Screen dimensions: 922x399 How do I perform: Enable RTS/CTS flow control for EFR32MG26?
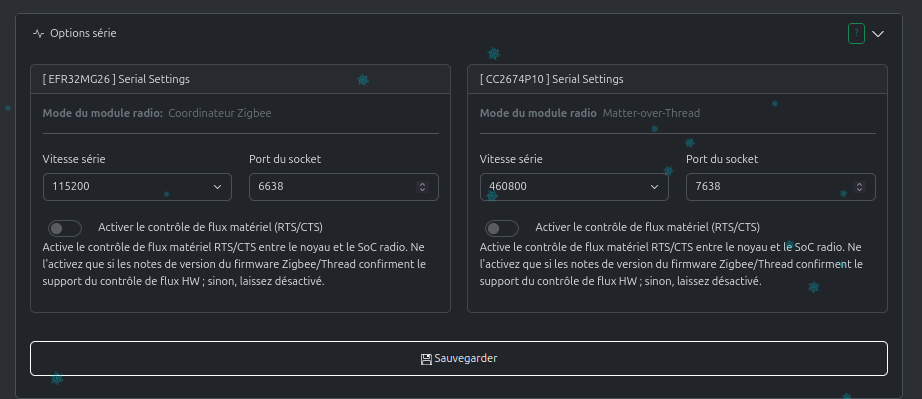click(65, 228)
